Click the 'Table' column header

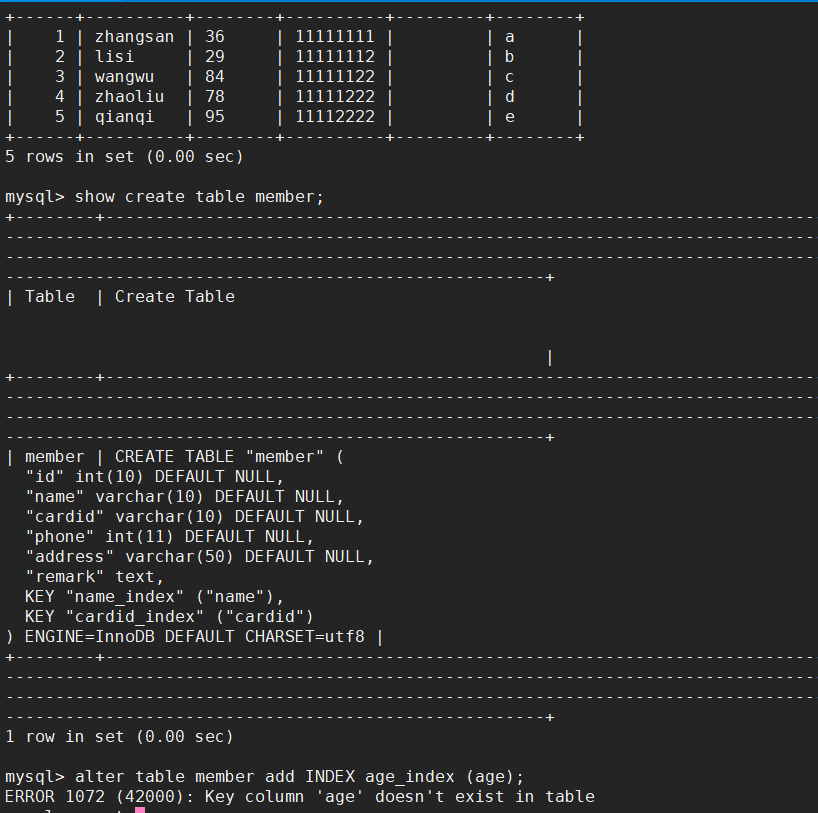click(50, 296)
